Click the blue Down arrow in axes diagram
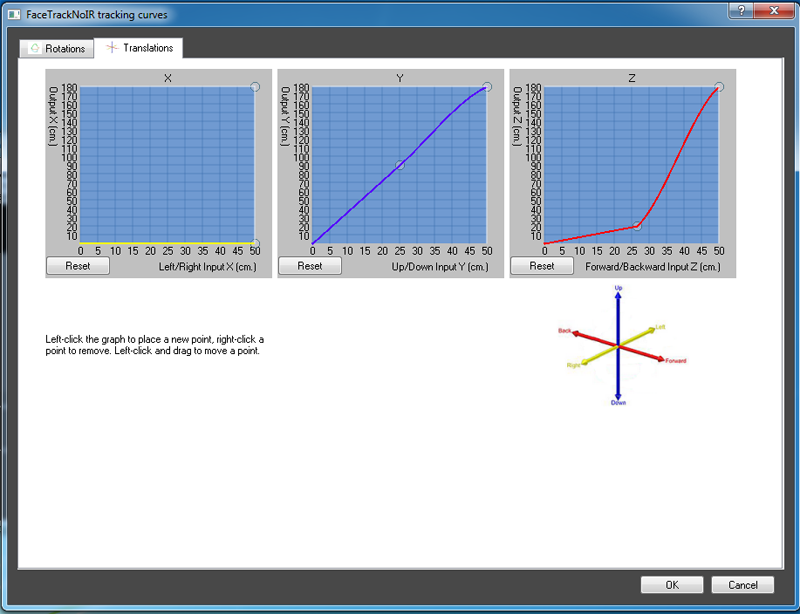 [618, 375]
